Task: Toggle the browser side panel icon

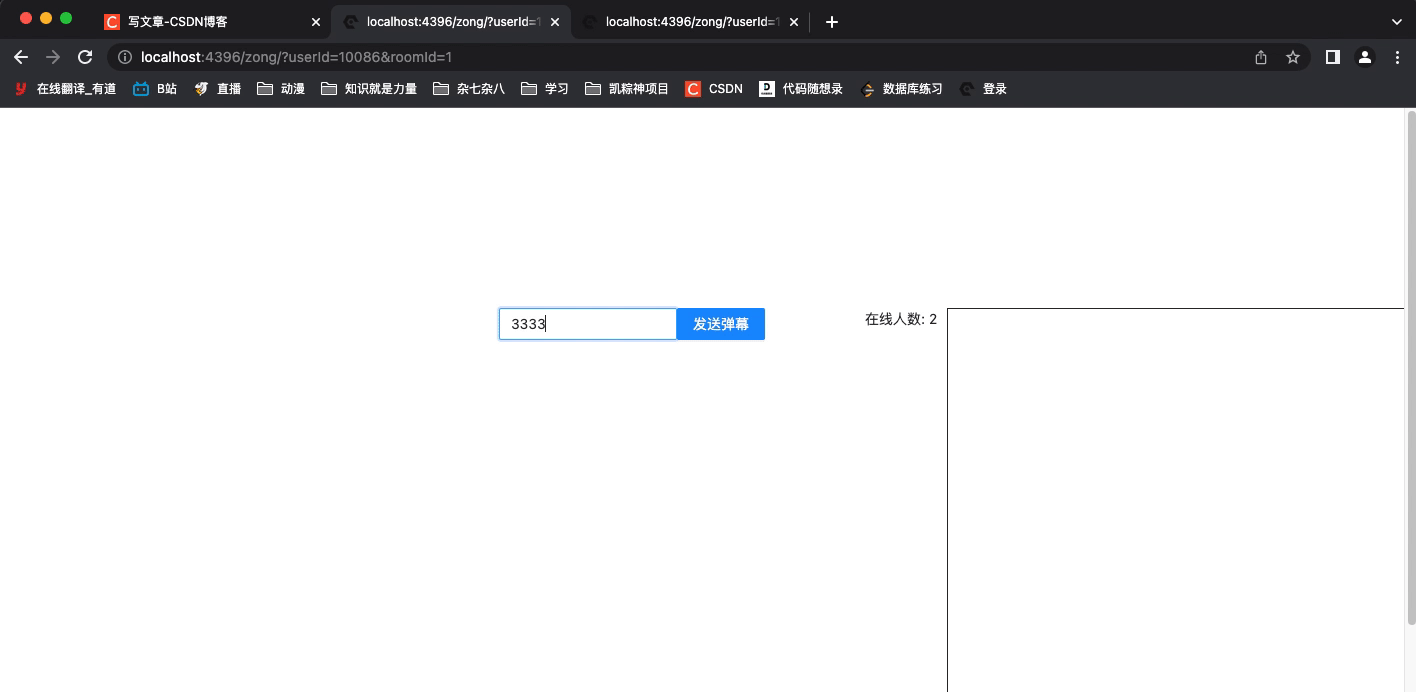Action: pos(1332,57)
